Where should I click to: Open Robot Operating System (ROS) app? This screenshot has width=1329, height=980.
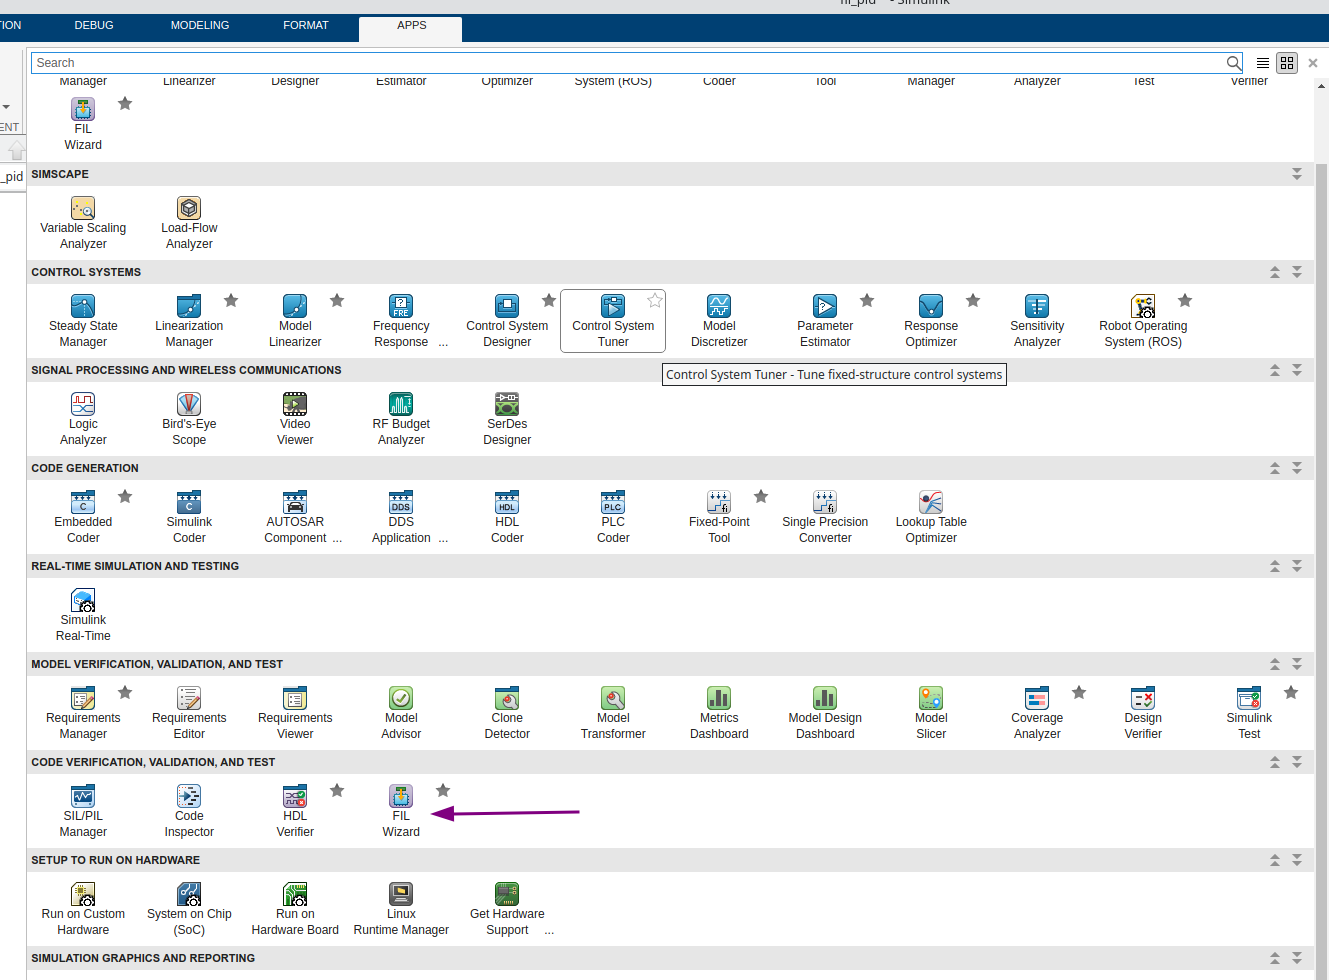pos(1143,320)
